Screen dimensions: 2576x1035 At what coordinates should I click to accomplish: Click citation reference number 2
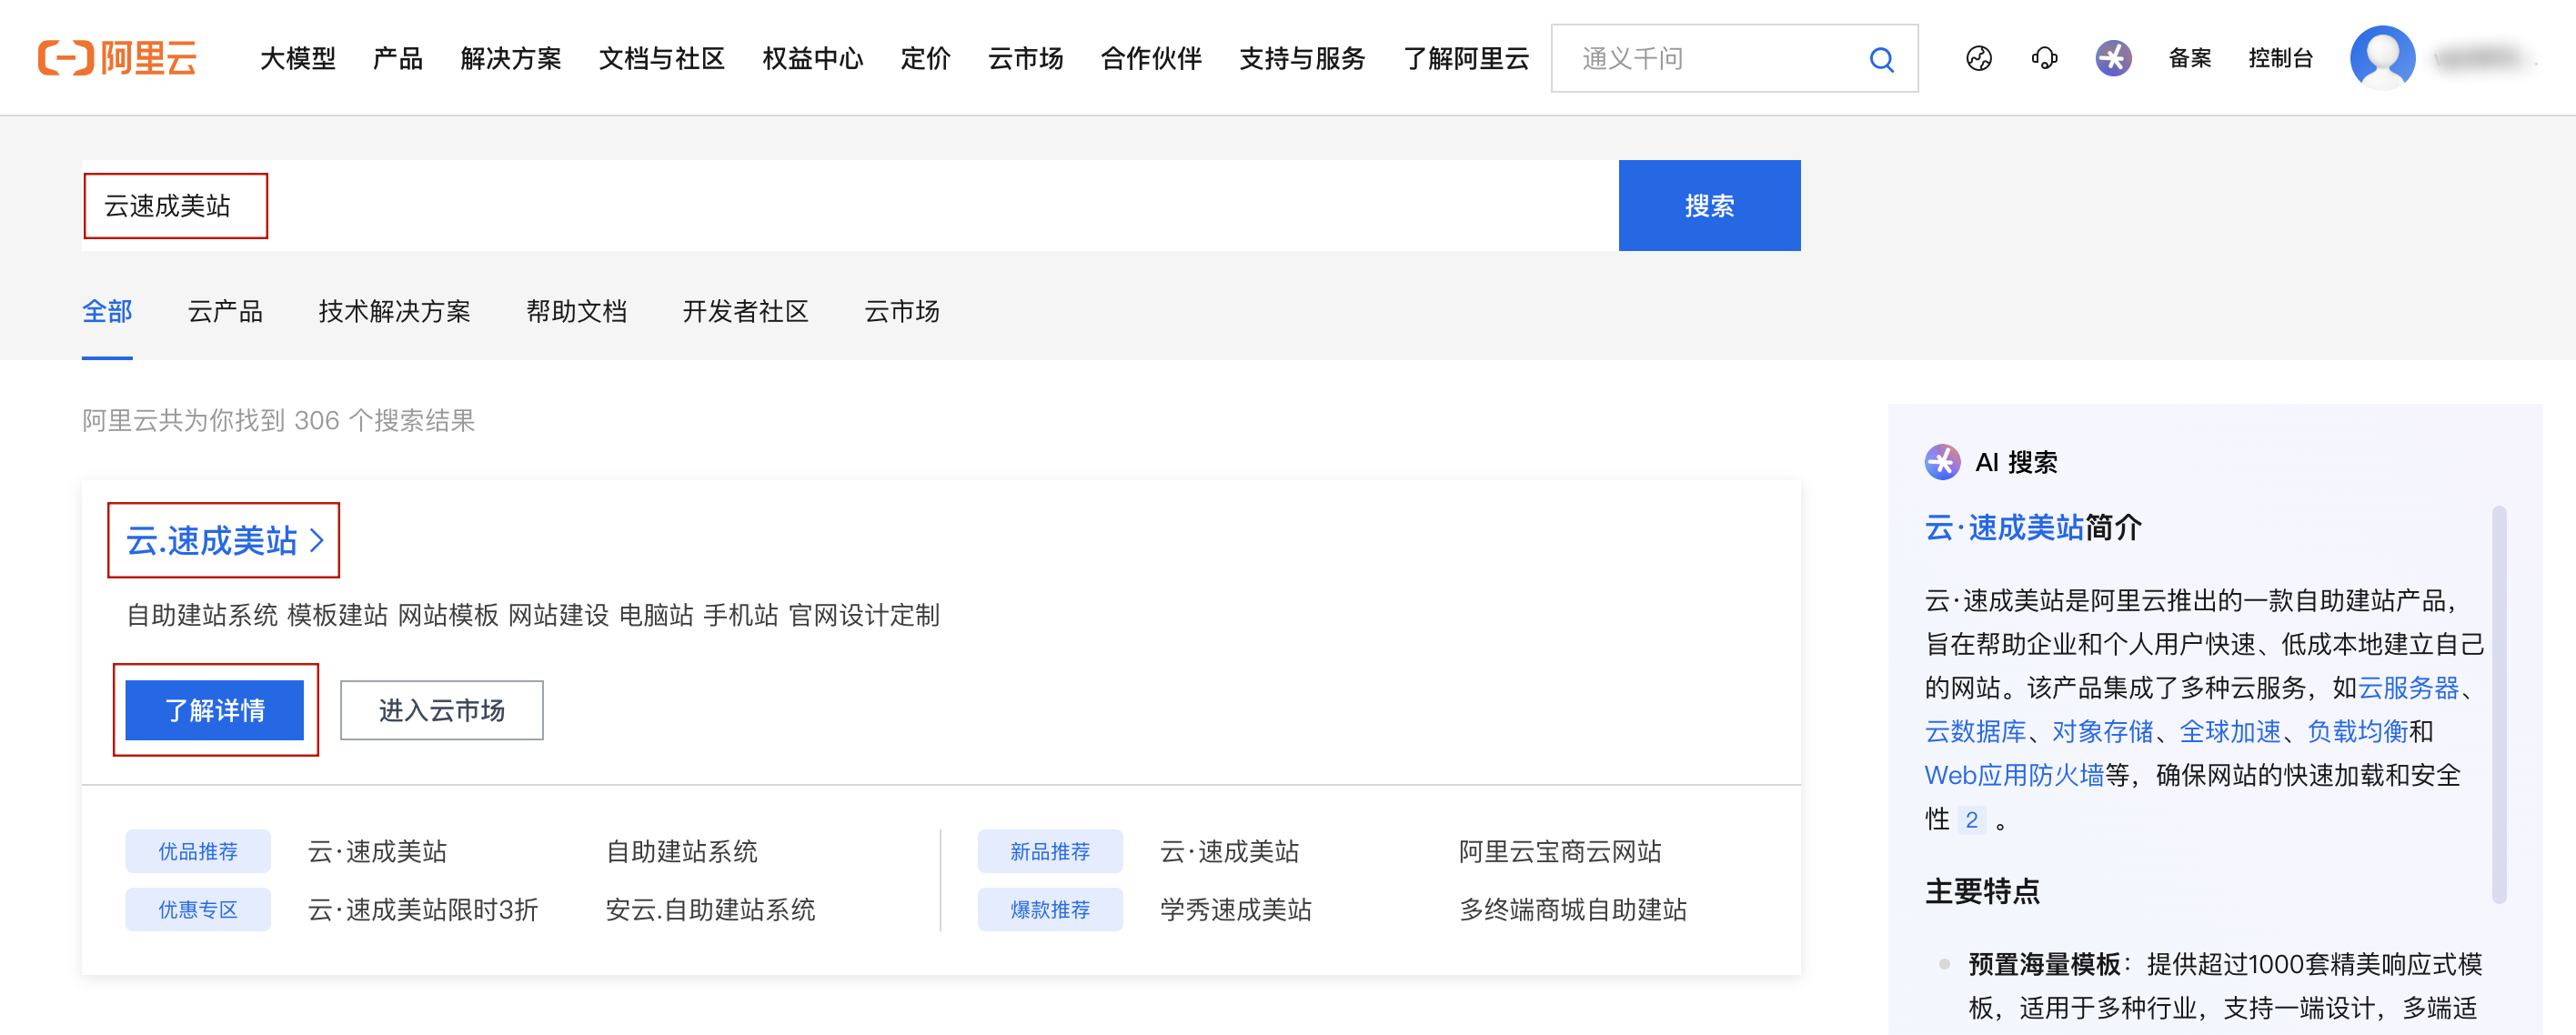coord(1971,820)
